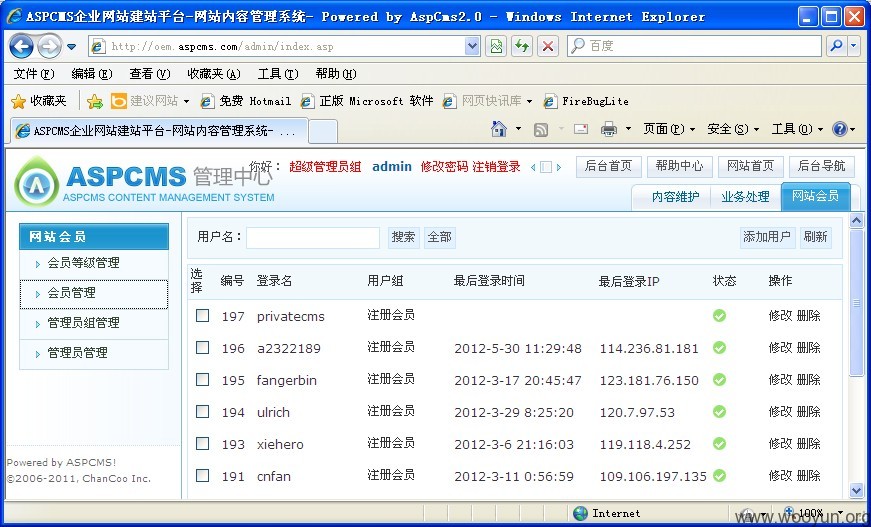Click the Print icon
Screen dimensions: 871x527
[609, 129]
